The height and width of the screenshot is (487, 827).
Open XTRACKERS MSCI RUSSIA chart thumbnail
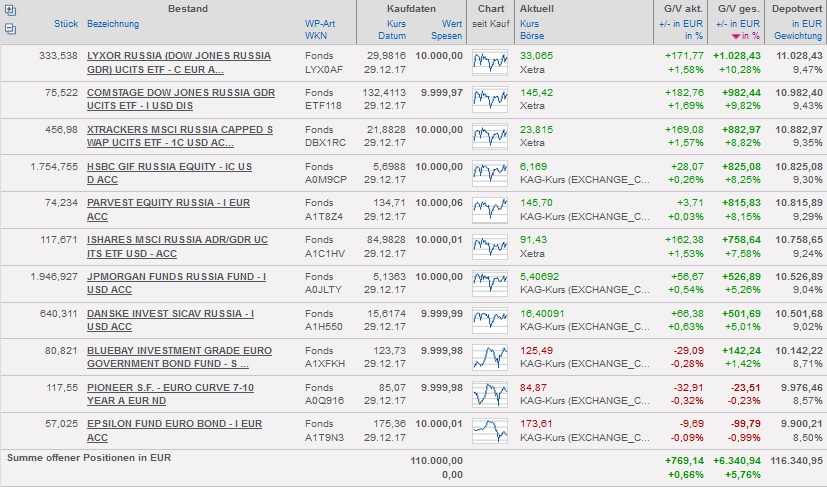coord(490,136)
